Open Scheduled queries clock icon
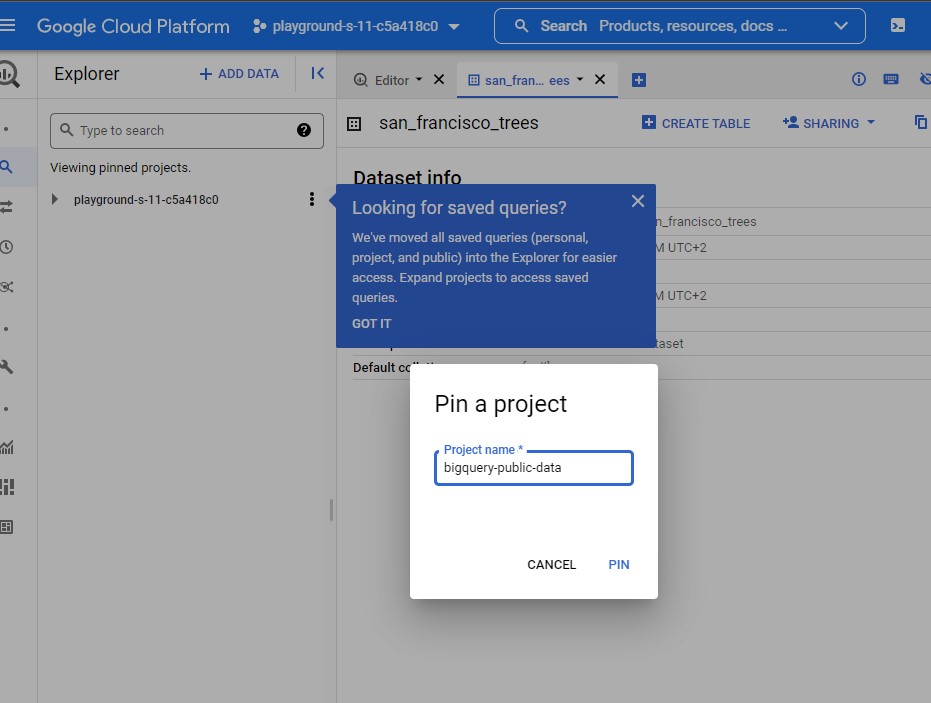This screenshot has width=931, height=703. 7,247
